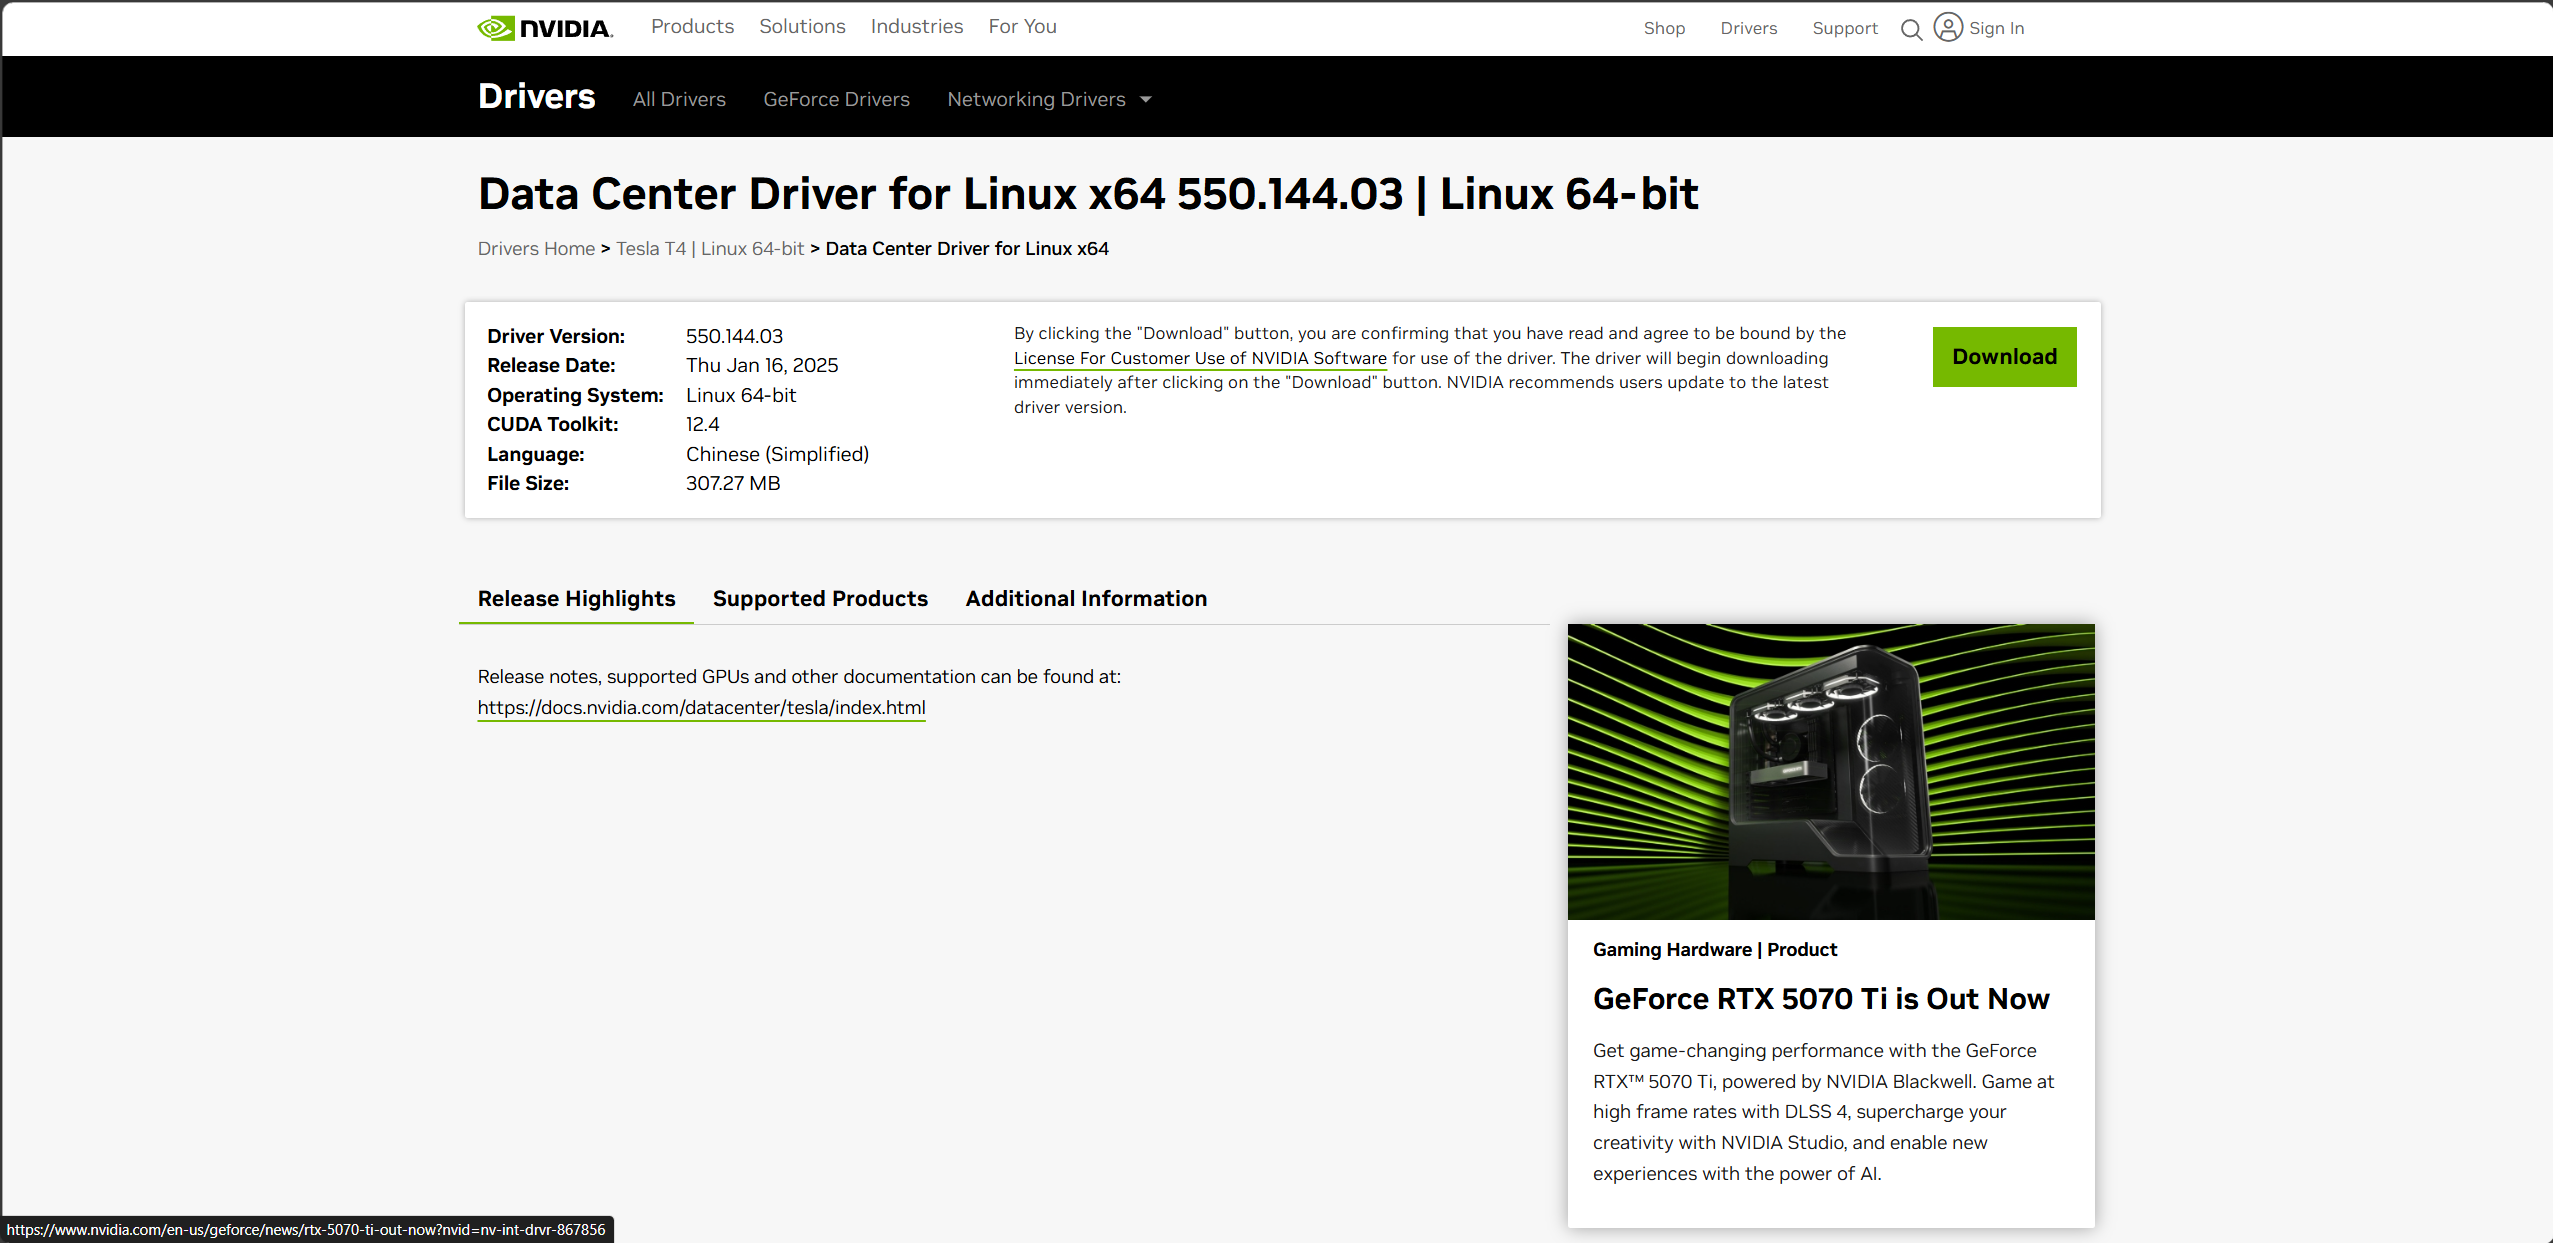Open the Solutions menu
2553x1243 pixels.
[x=802, y=27]
